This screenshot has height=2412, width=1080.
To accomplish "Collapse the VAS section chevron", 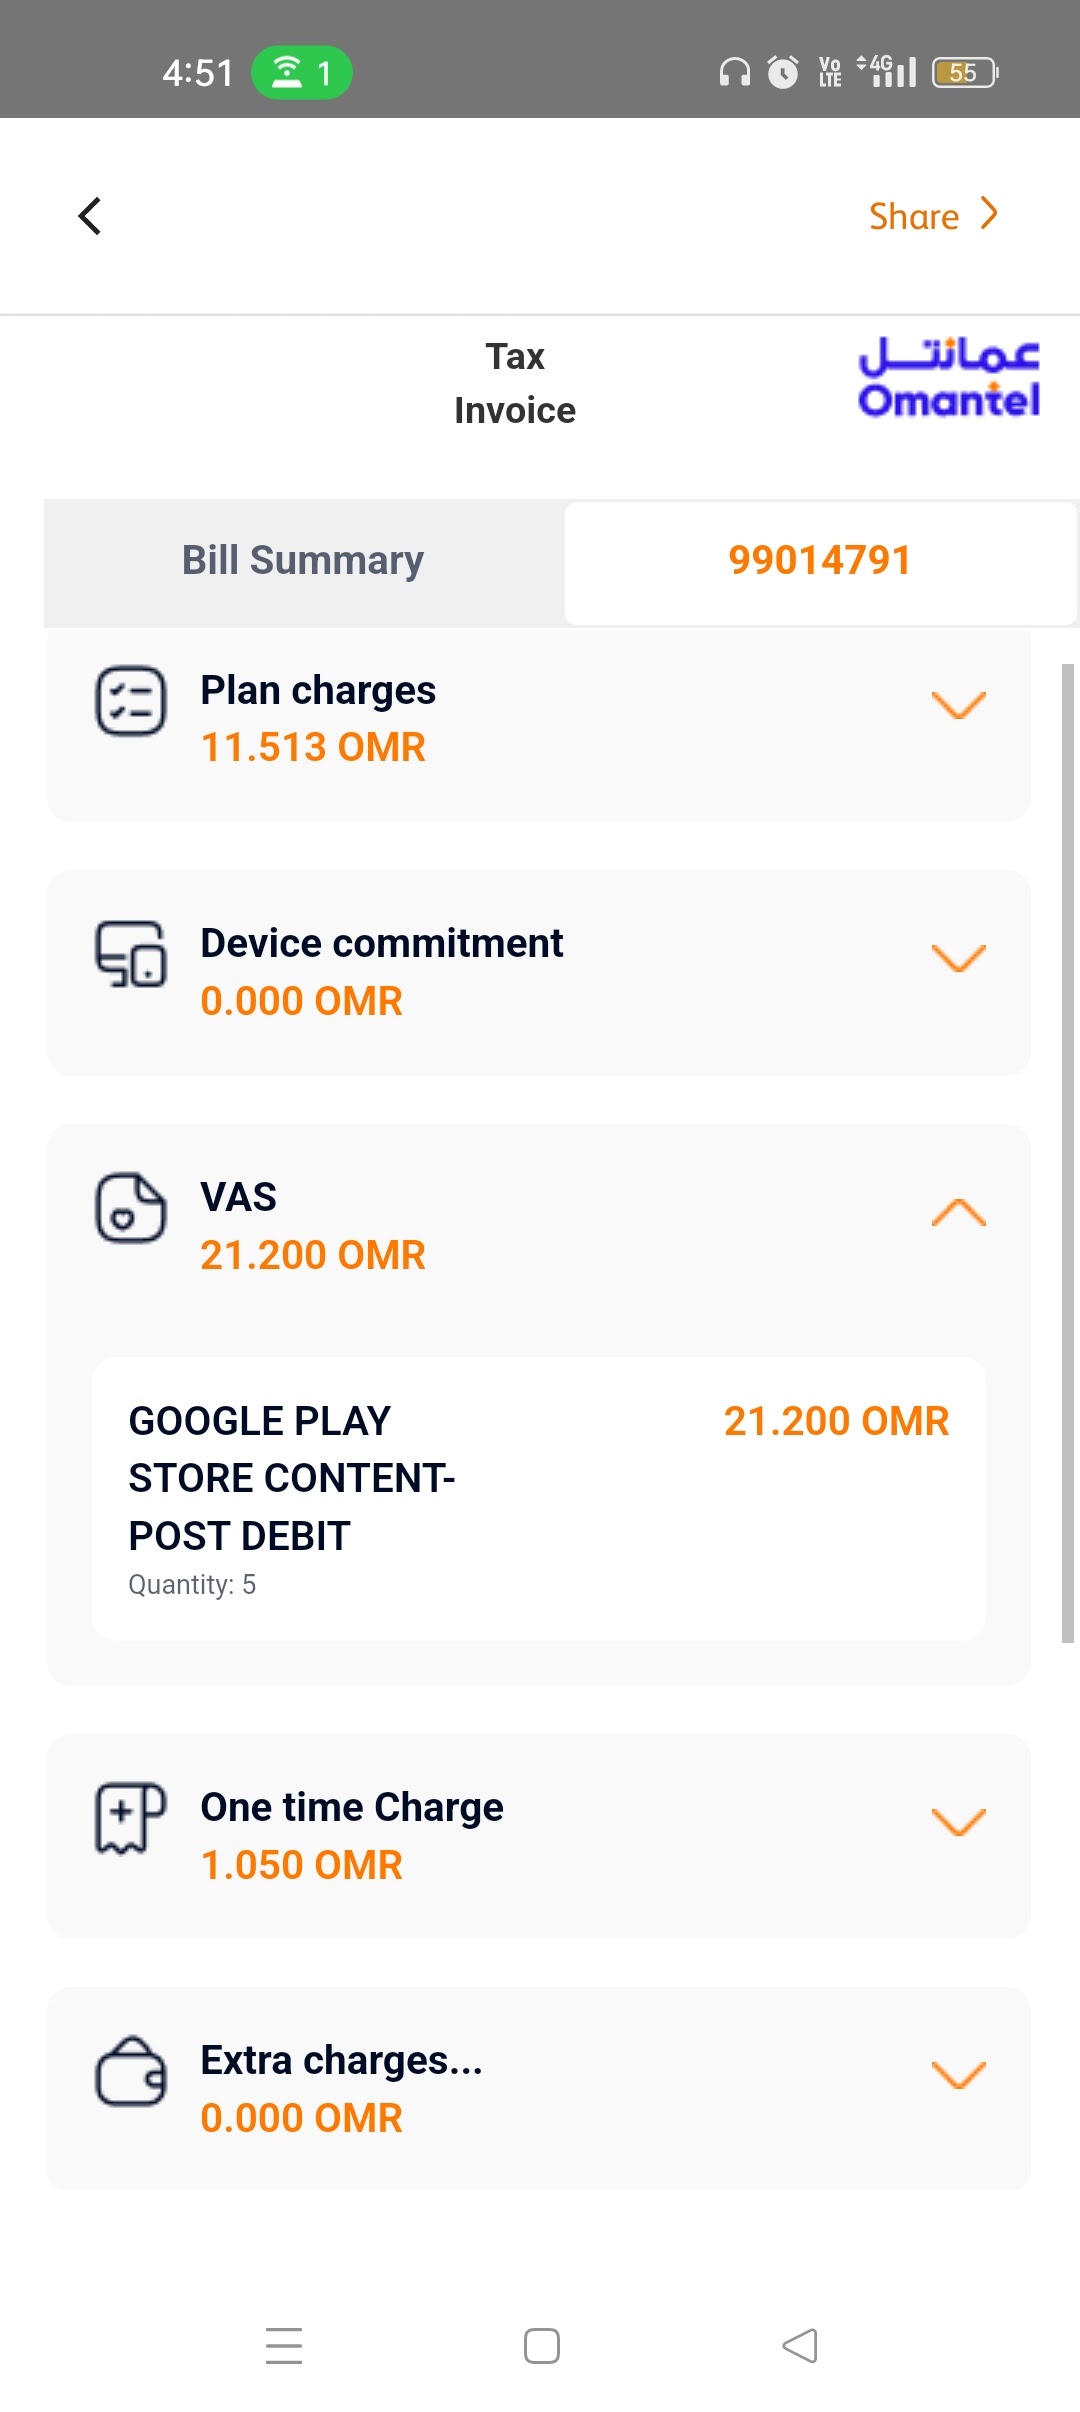I will point(959,1212).
